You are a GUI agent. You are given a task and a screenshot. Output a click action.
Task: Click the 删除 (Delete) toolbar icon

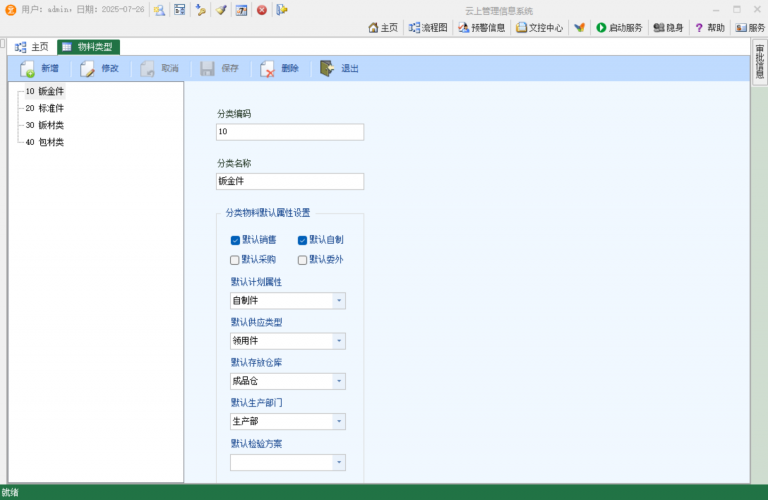268,69
